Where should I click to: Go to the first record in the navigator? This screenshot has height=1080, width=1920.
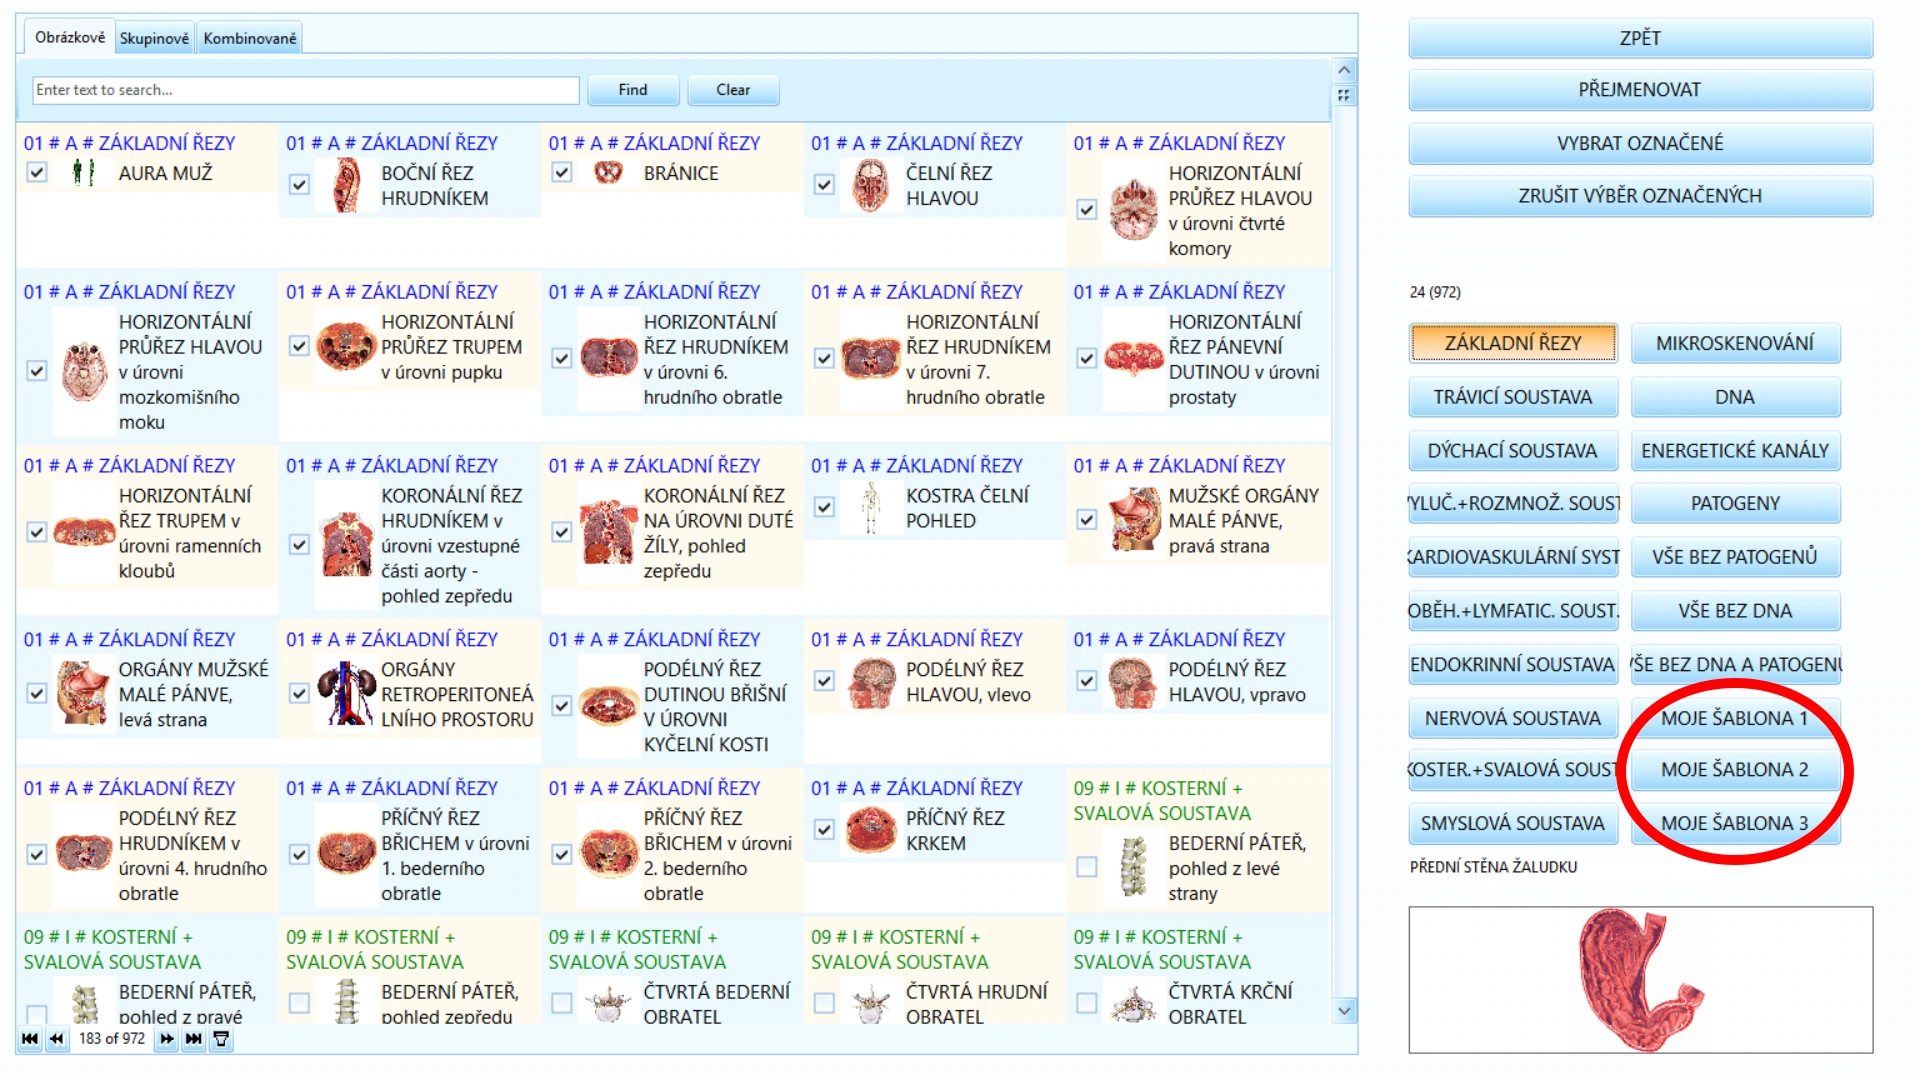pyautogui.click(x=30, y=1039)
